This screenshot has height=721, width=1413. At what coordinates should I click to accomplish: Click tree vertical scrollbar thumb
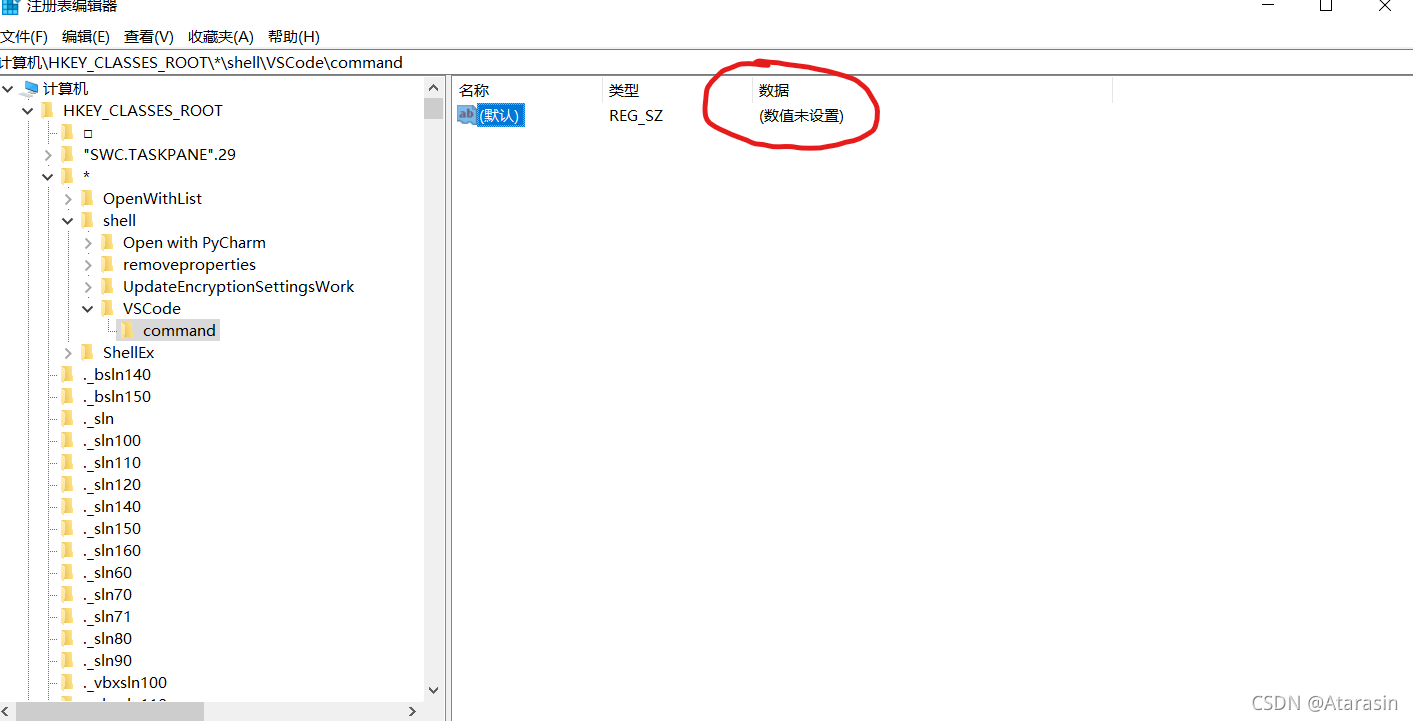(x=433, y=108)
